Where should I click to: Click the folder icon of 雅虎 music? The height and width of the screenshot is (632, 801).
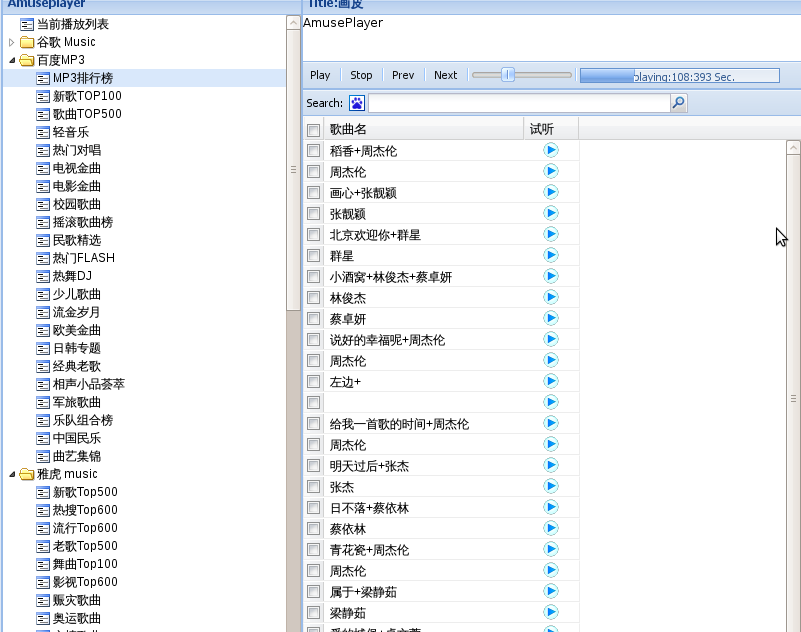[x=27, y=474]
